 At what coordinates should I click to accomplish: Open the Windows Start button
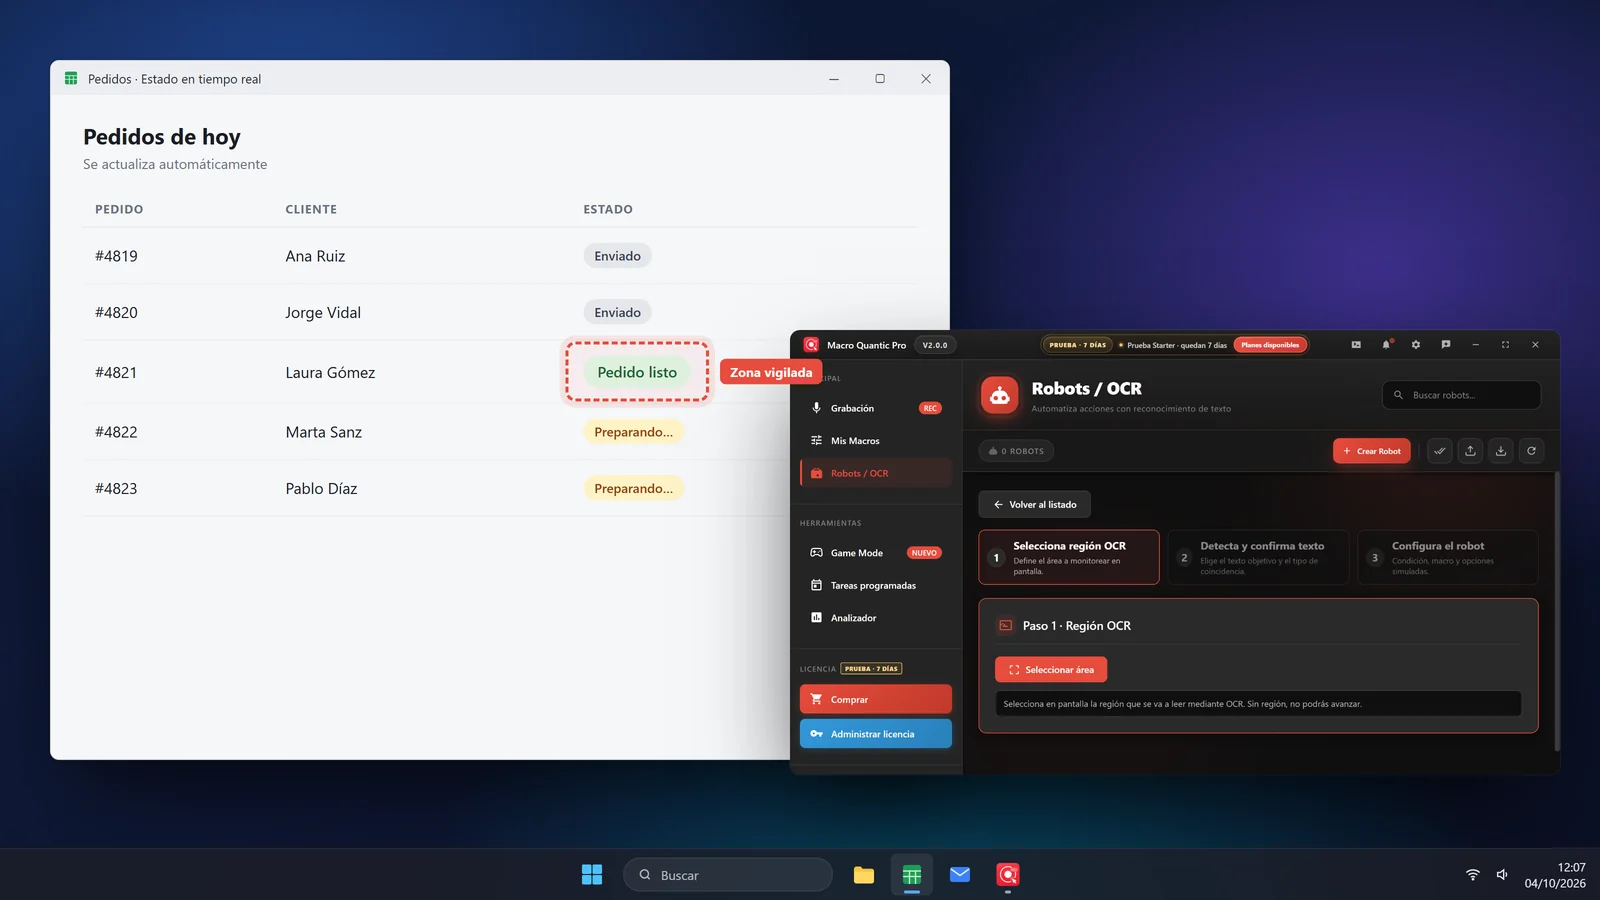pos(592,875)
